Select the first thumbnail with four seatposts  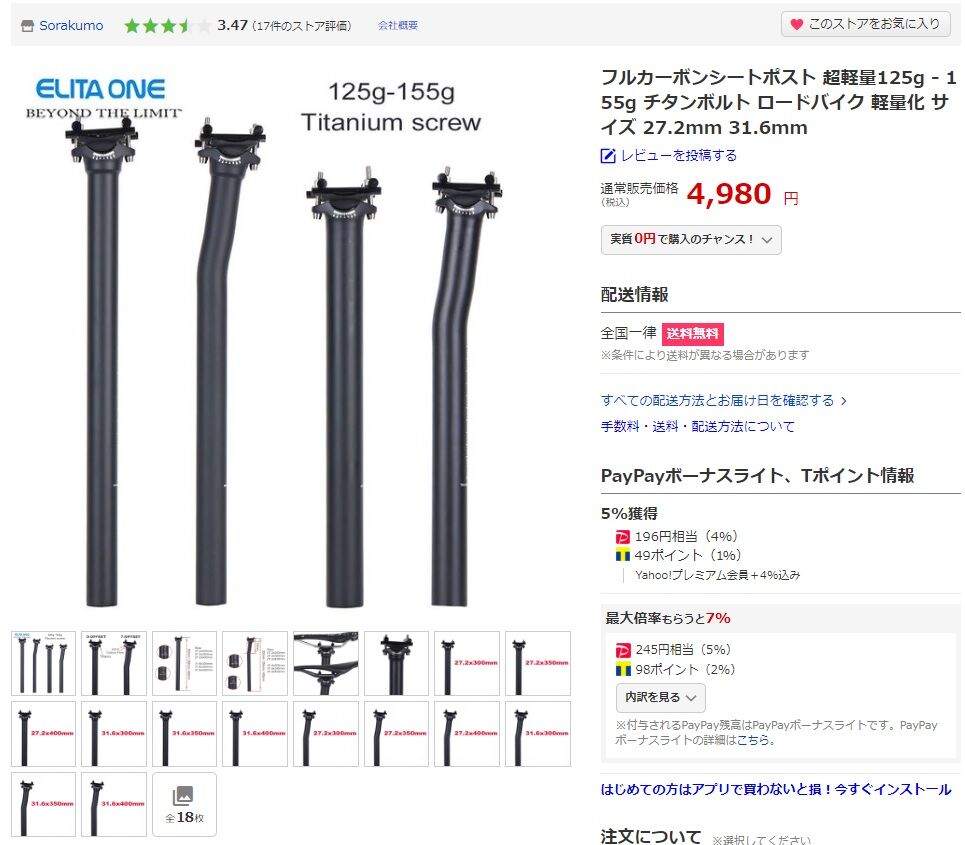(x=43, y=663)
